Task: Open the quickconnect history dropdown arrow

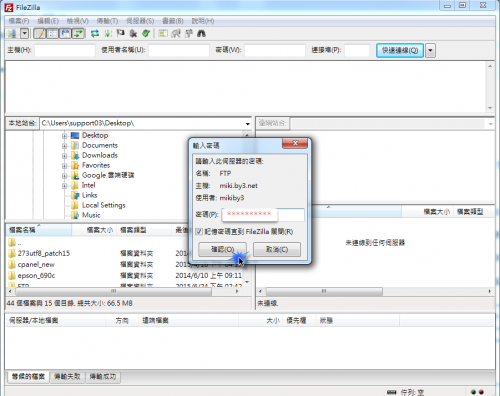Action: coord(430,50)
